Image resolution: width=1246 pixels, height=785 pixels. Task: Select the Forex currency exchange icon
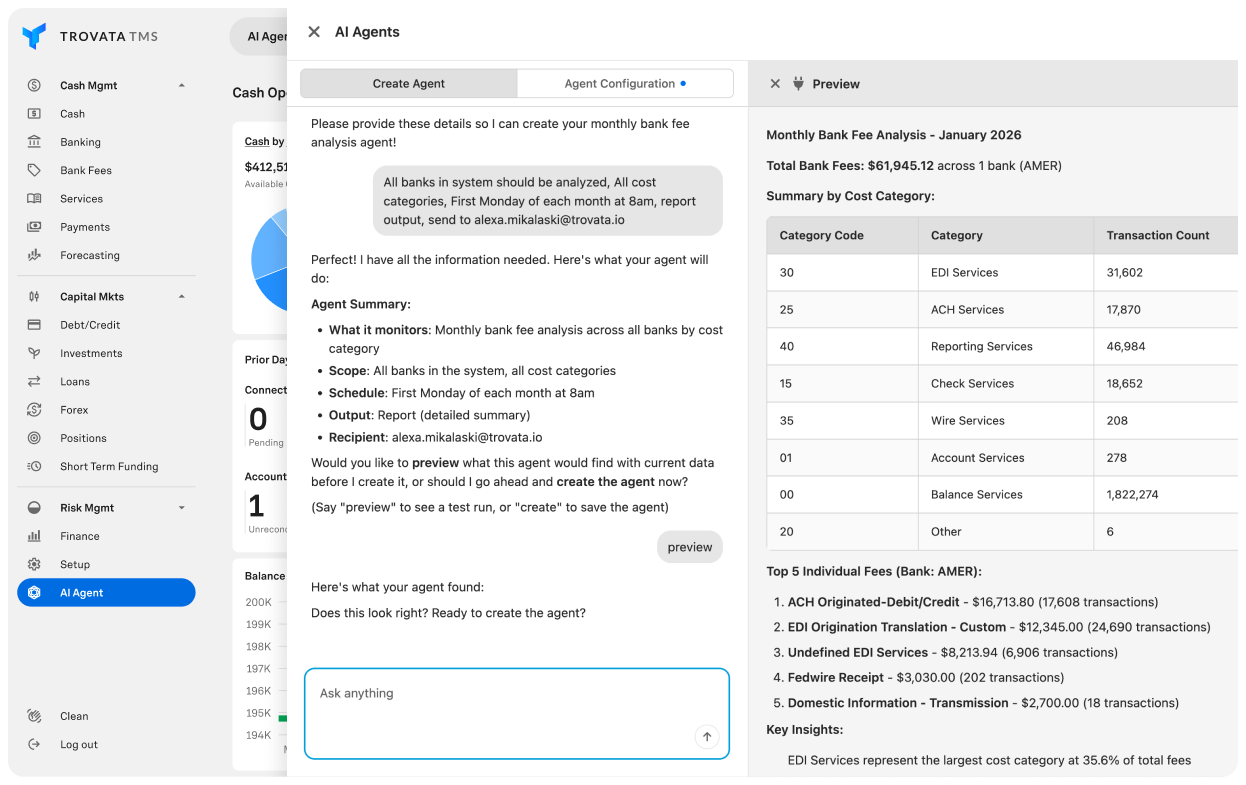pos(34,410)
